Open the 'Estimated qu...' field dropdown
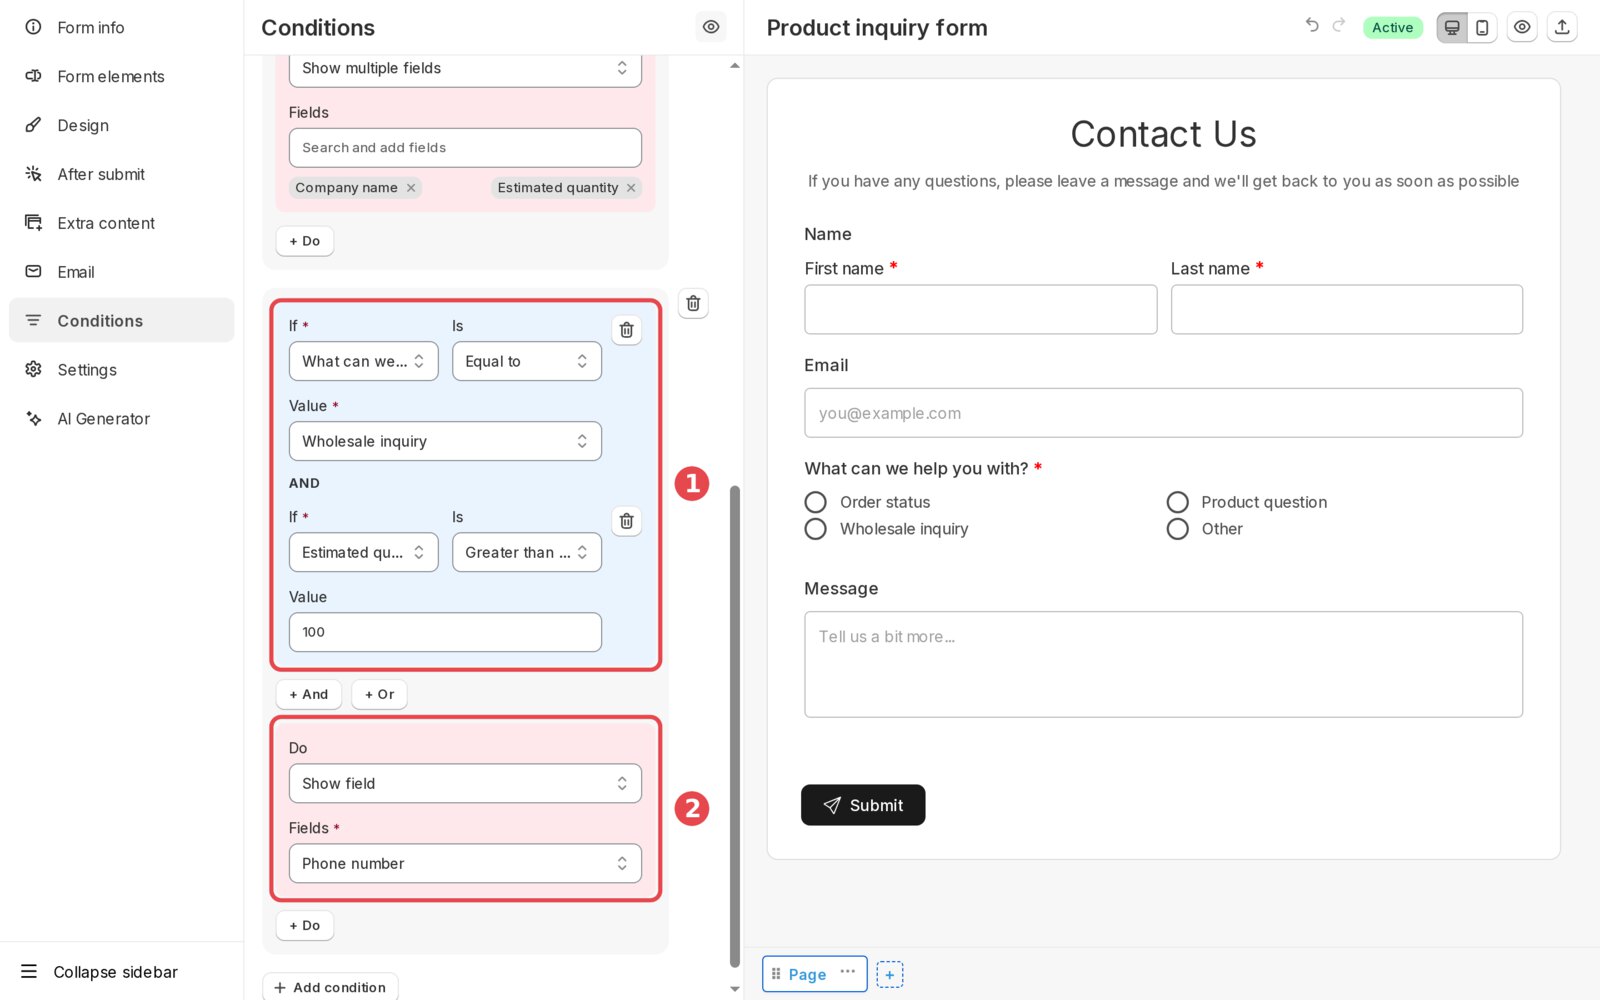This screenshot has height=1000, width=1600. (363, 553)
